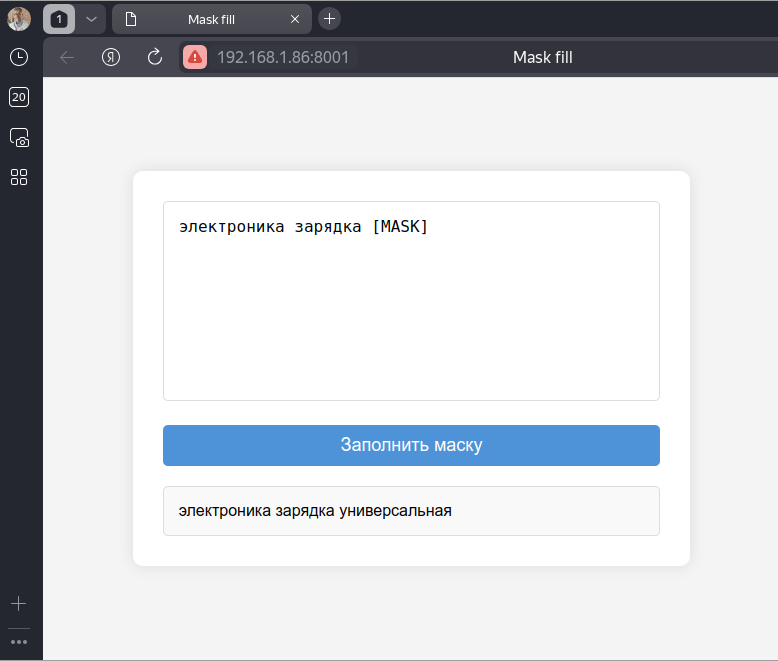Close the Mask fill tab
Screen dimensions: 778x661
(x=295, y=19)
